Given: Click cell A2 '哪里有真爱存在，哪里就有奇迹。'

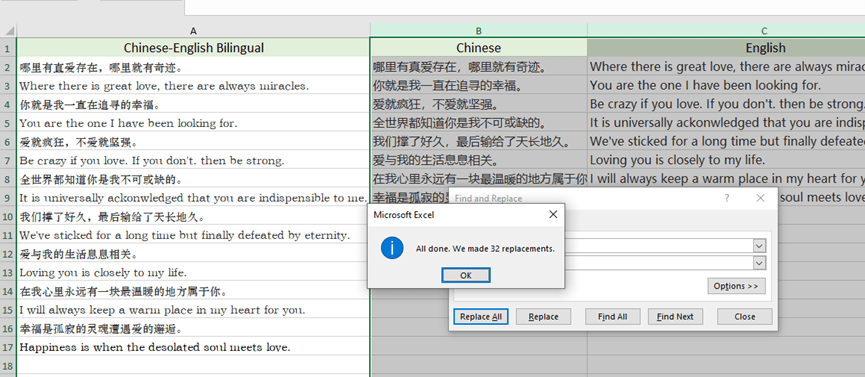Looking at the screenshot, I should [193, 67].
